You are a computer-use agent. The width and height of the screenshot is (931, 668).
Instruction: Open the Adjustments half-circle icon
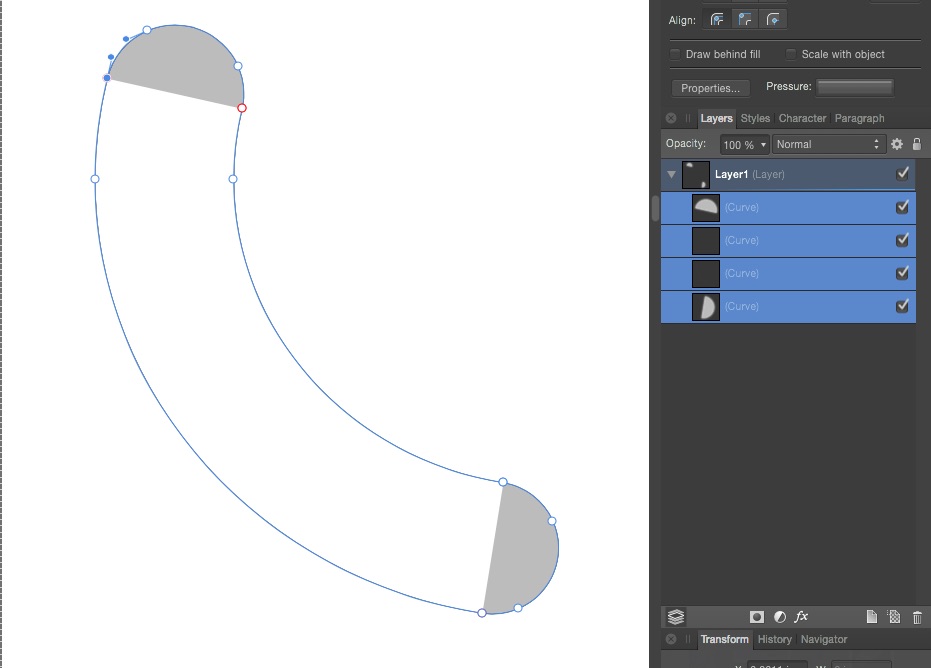[x=779, y=617]
